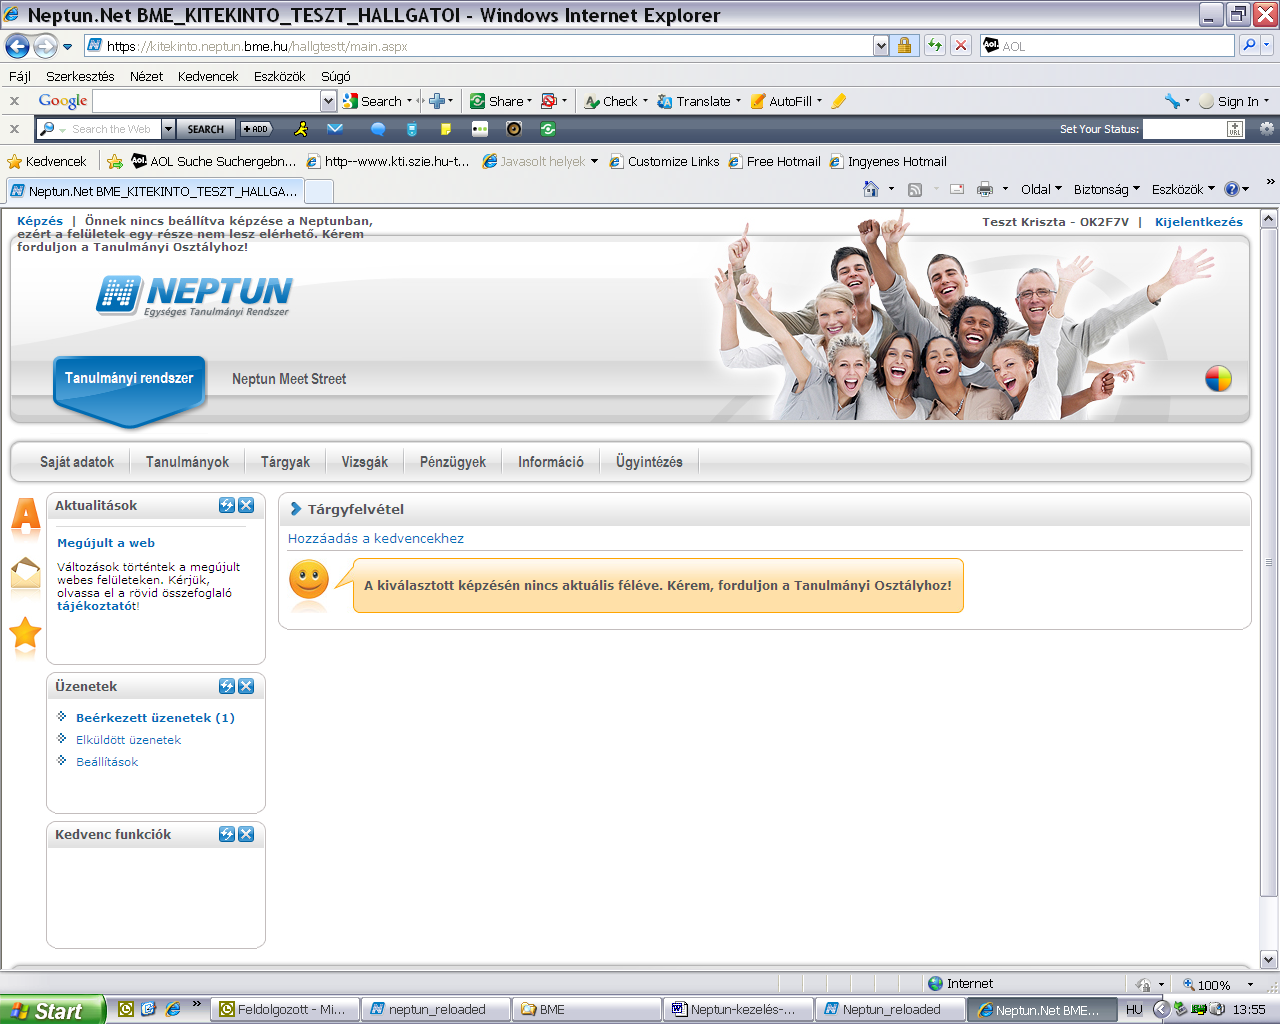The height and width of the screenshot is (1024, 1280).
Task: Click the browser Print icon
Action: (x=985, y=189)
